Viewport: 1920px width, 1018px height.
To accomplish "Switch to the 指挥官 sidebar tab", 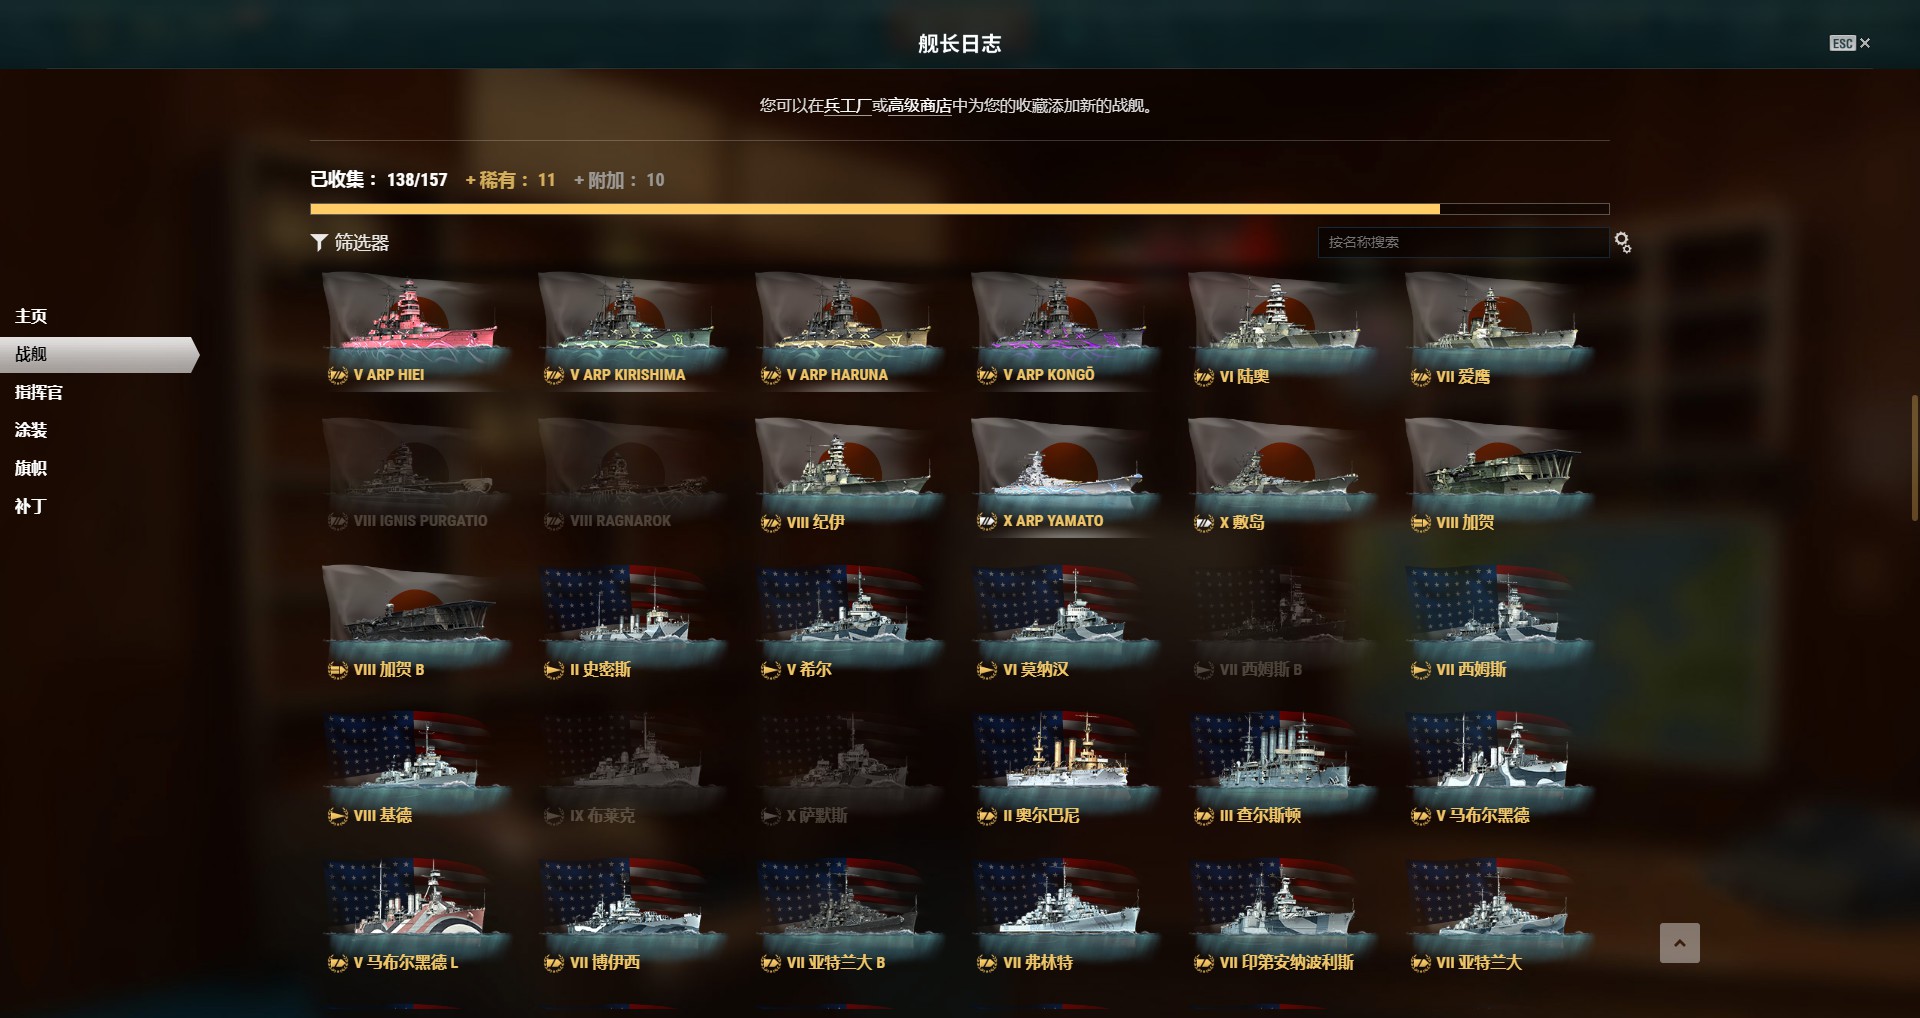I will click(x=39, y=392).
